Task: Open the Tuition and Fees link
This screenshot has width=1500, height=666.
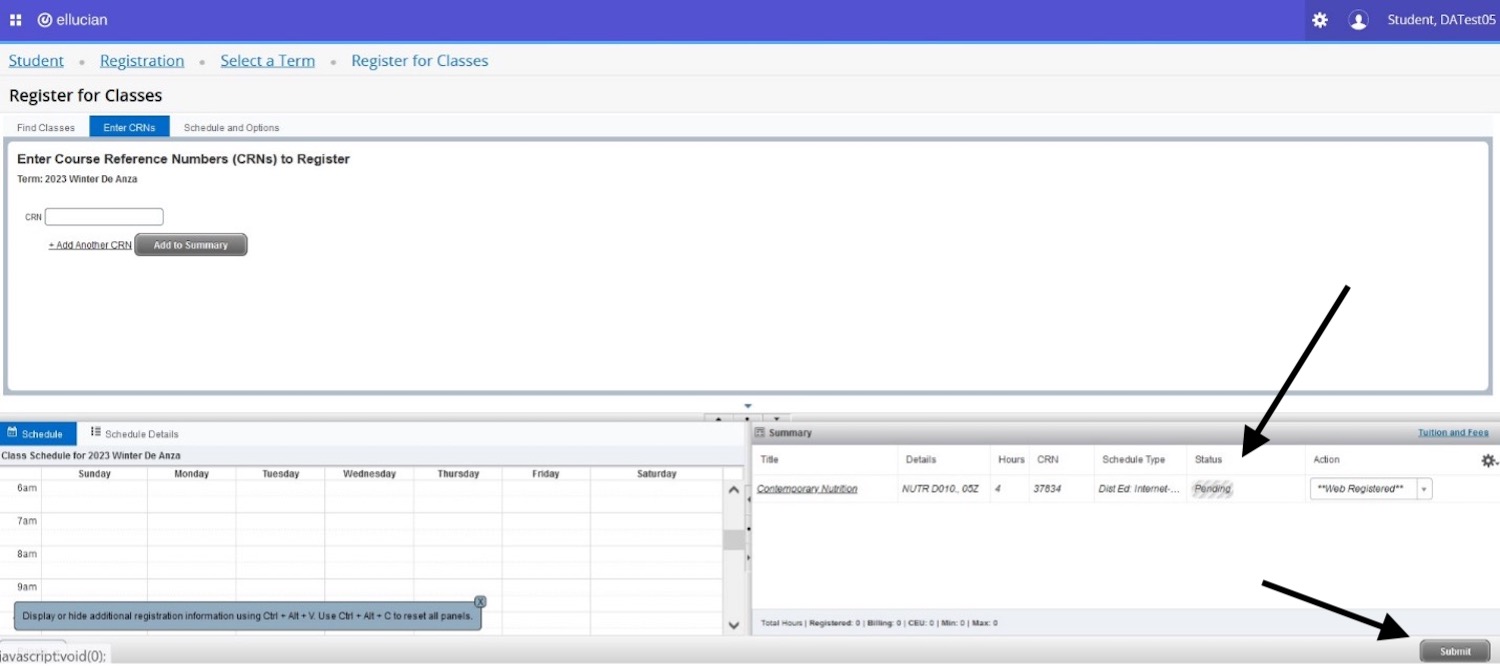Action: tap(1452, 433)
